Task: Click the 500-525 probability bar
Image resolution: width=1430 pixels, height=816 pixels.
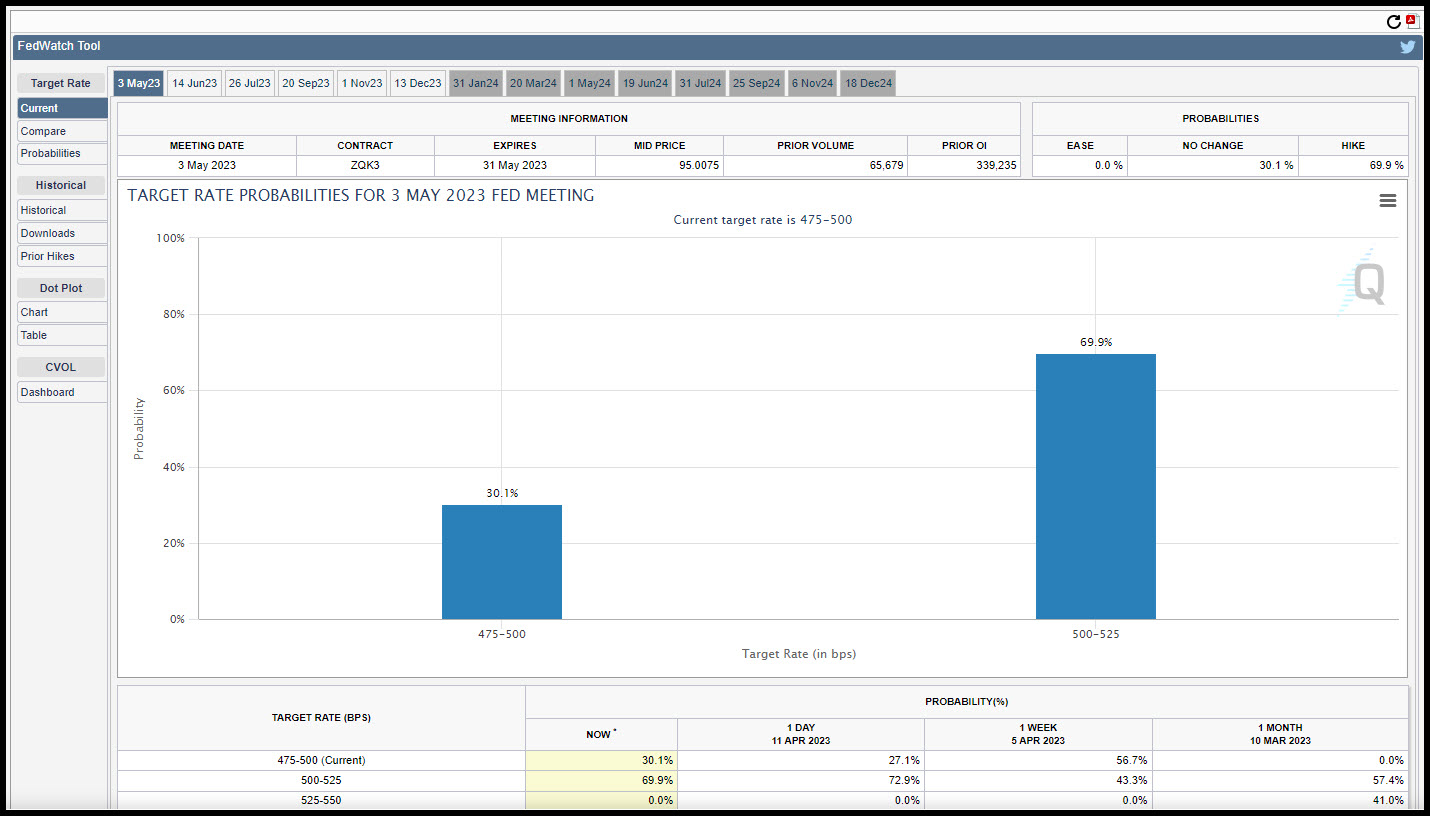Action: [1095, 486]
